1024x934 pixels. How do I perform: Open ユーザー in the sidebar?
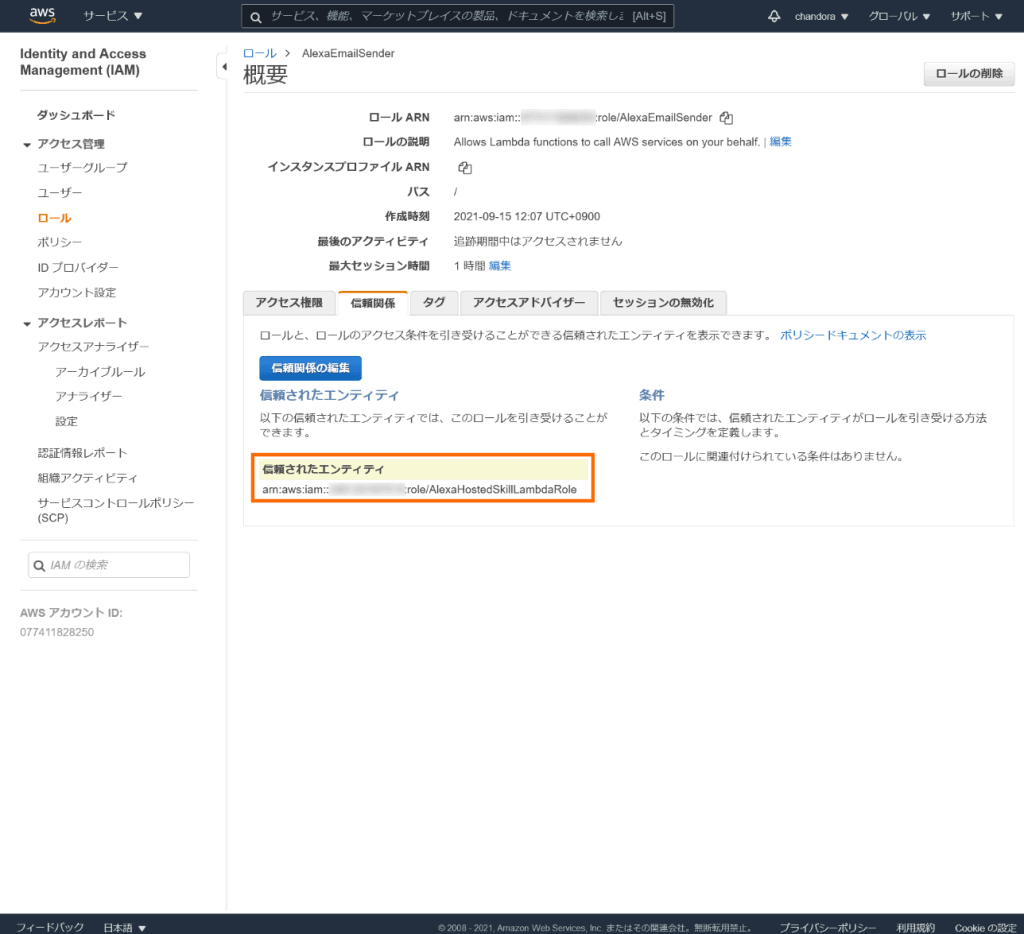pyautogui.click(x=60, y=193)
